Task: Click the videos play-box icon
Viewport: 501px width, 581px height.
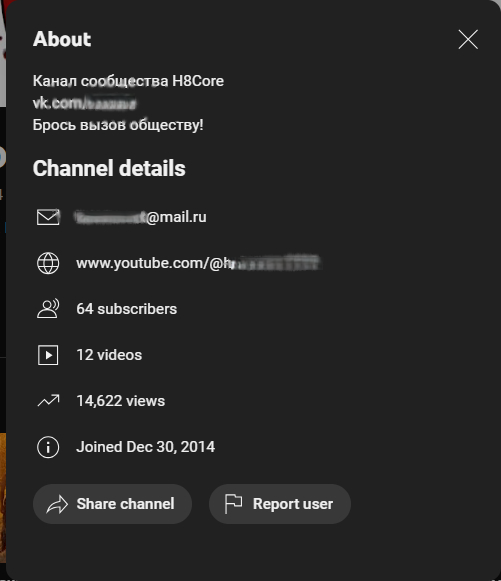Action: (x=48, y=355)
